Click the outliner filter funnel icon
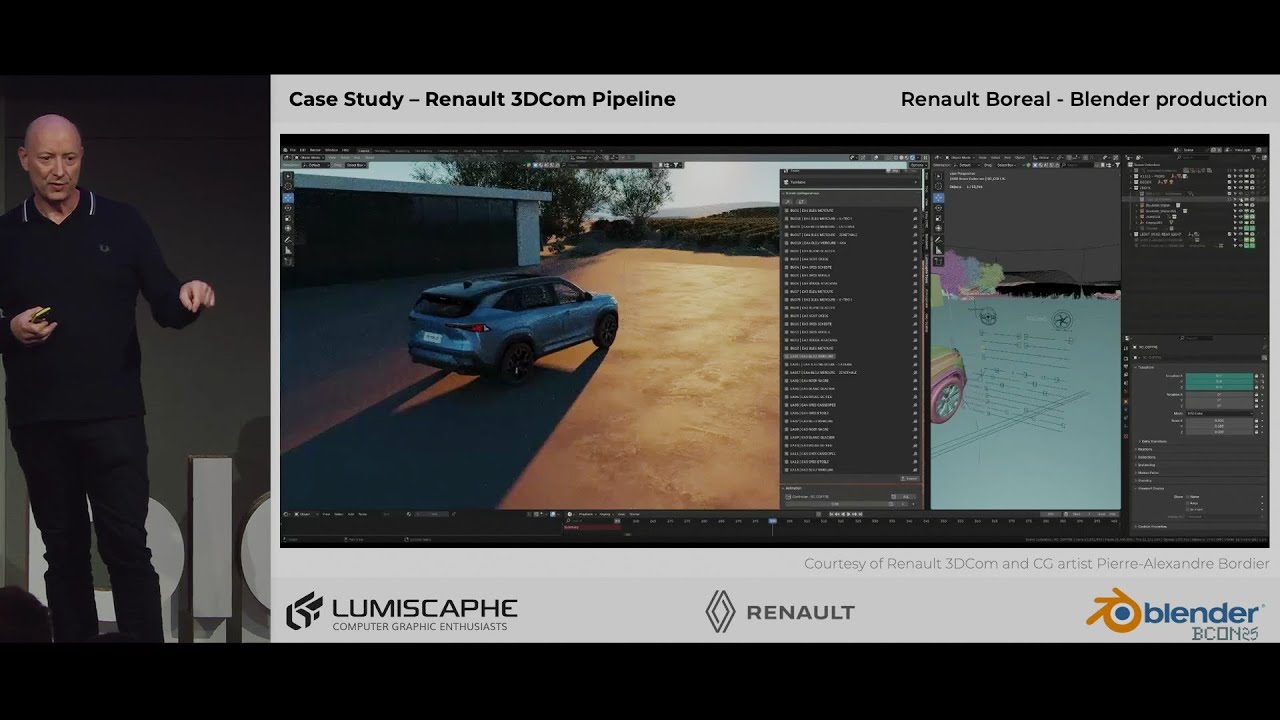Screen dimensions: 1280x720 [1253, 158]
